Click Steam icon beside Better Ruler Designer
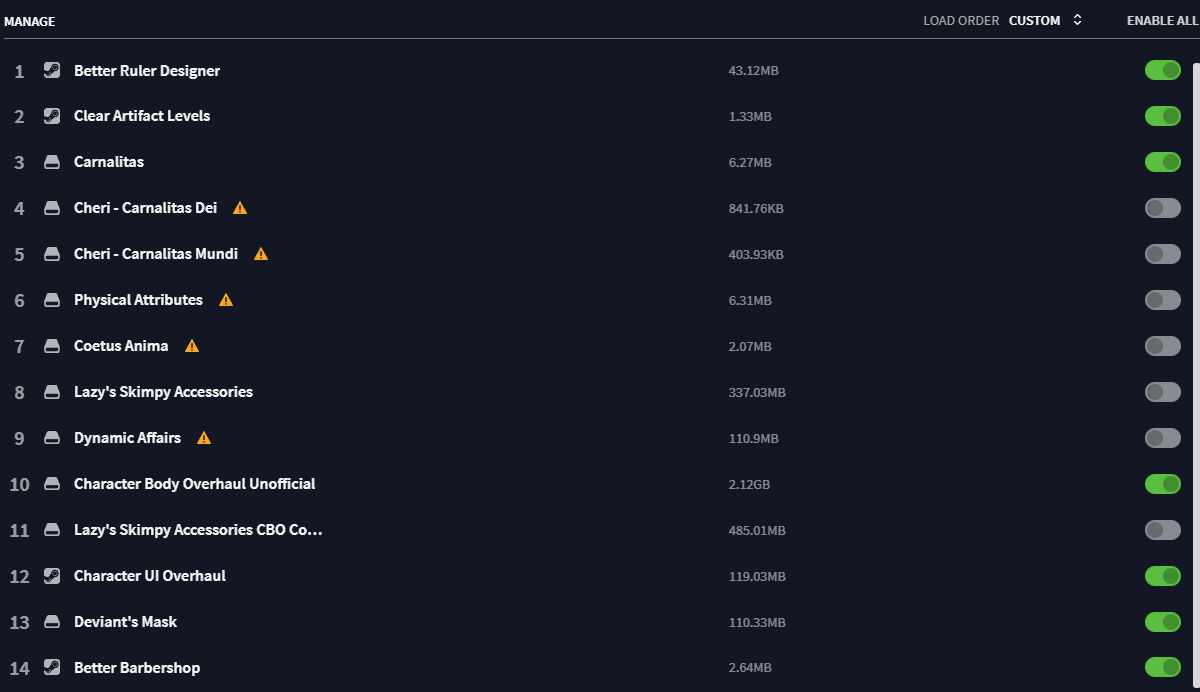 tap(52, 70)
